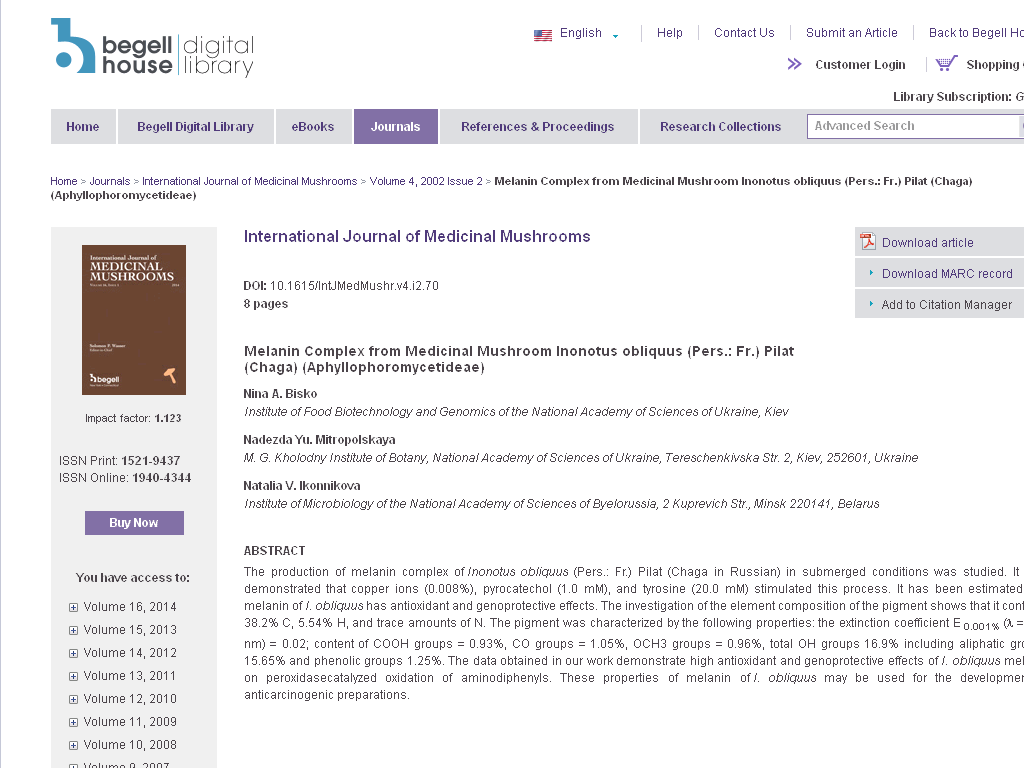Click the Download article button

click(939, 242)
